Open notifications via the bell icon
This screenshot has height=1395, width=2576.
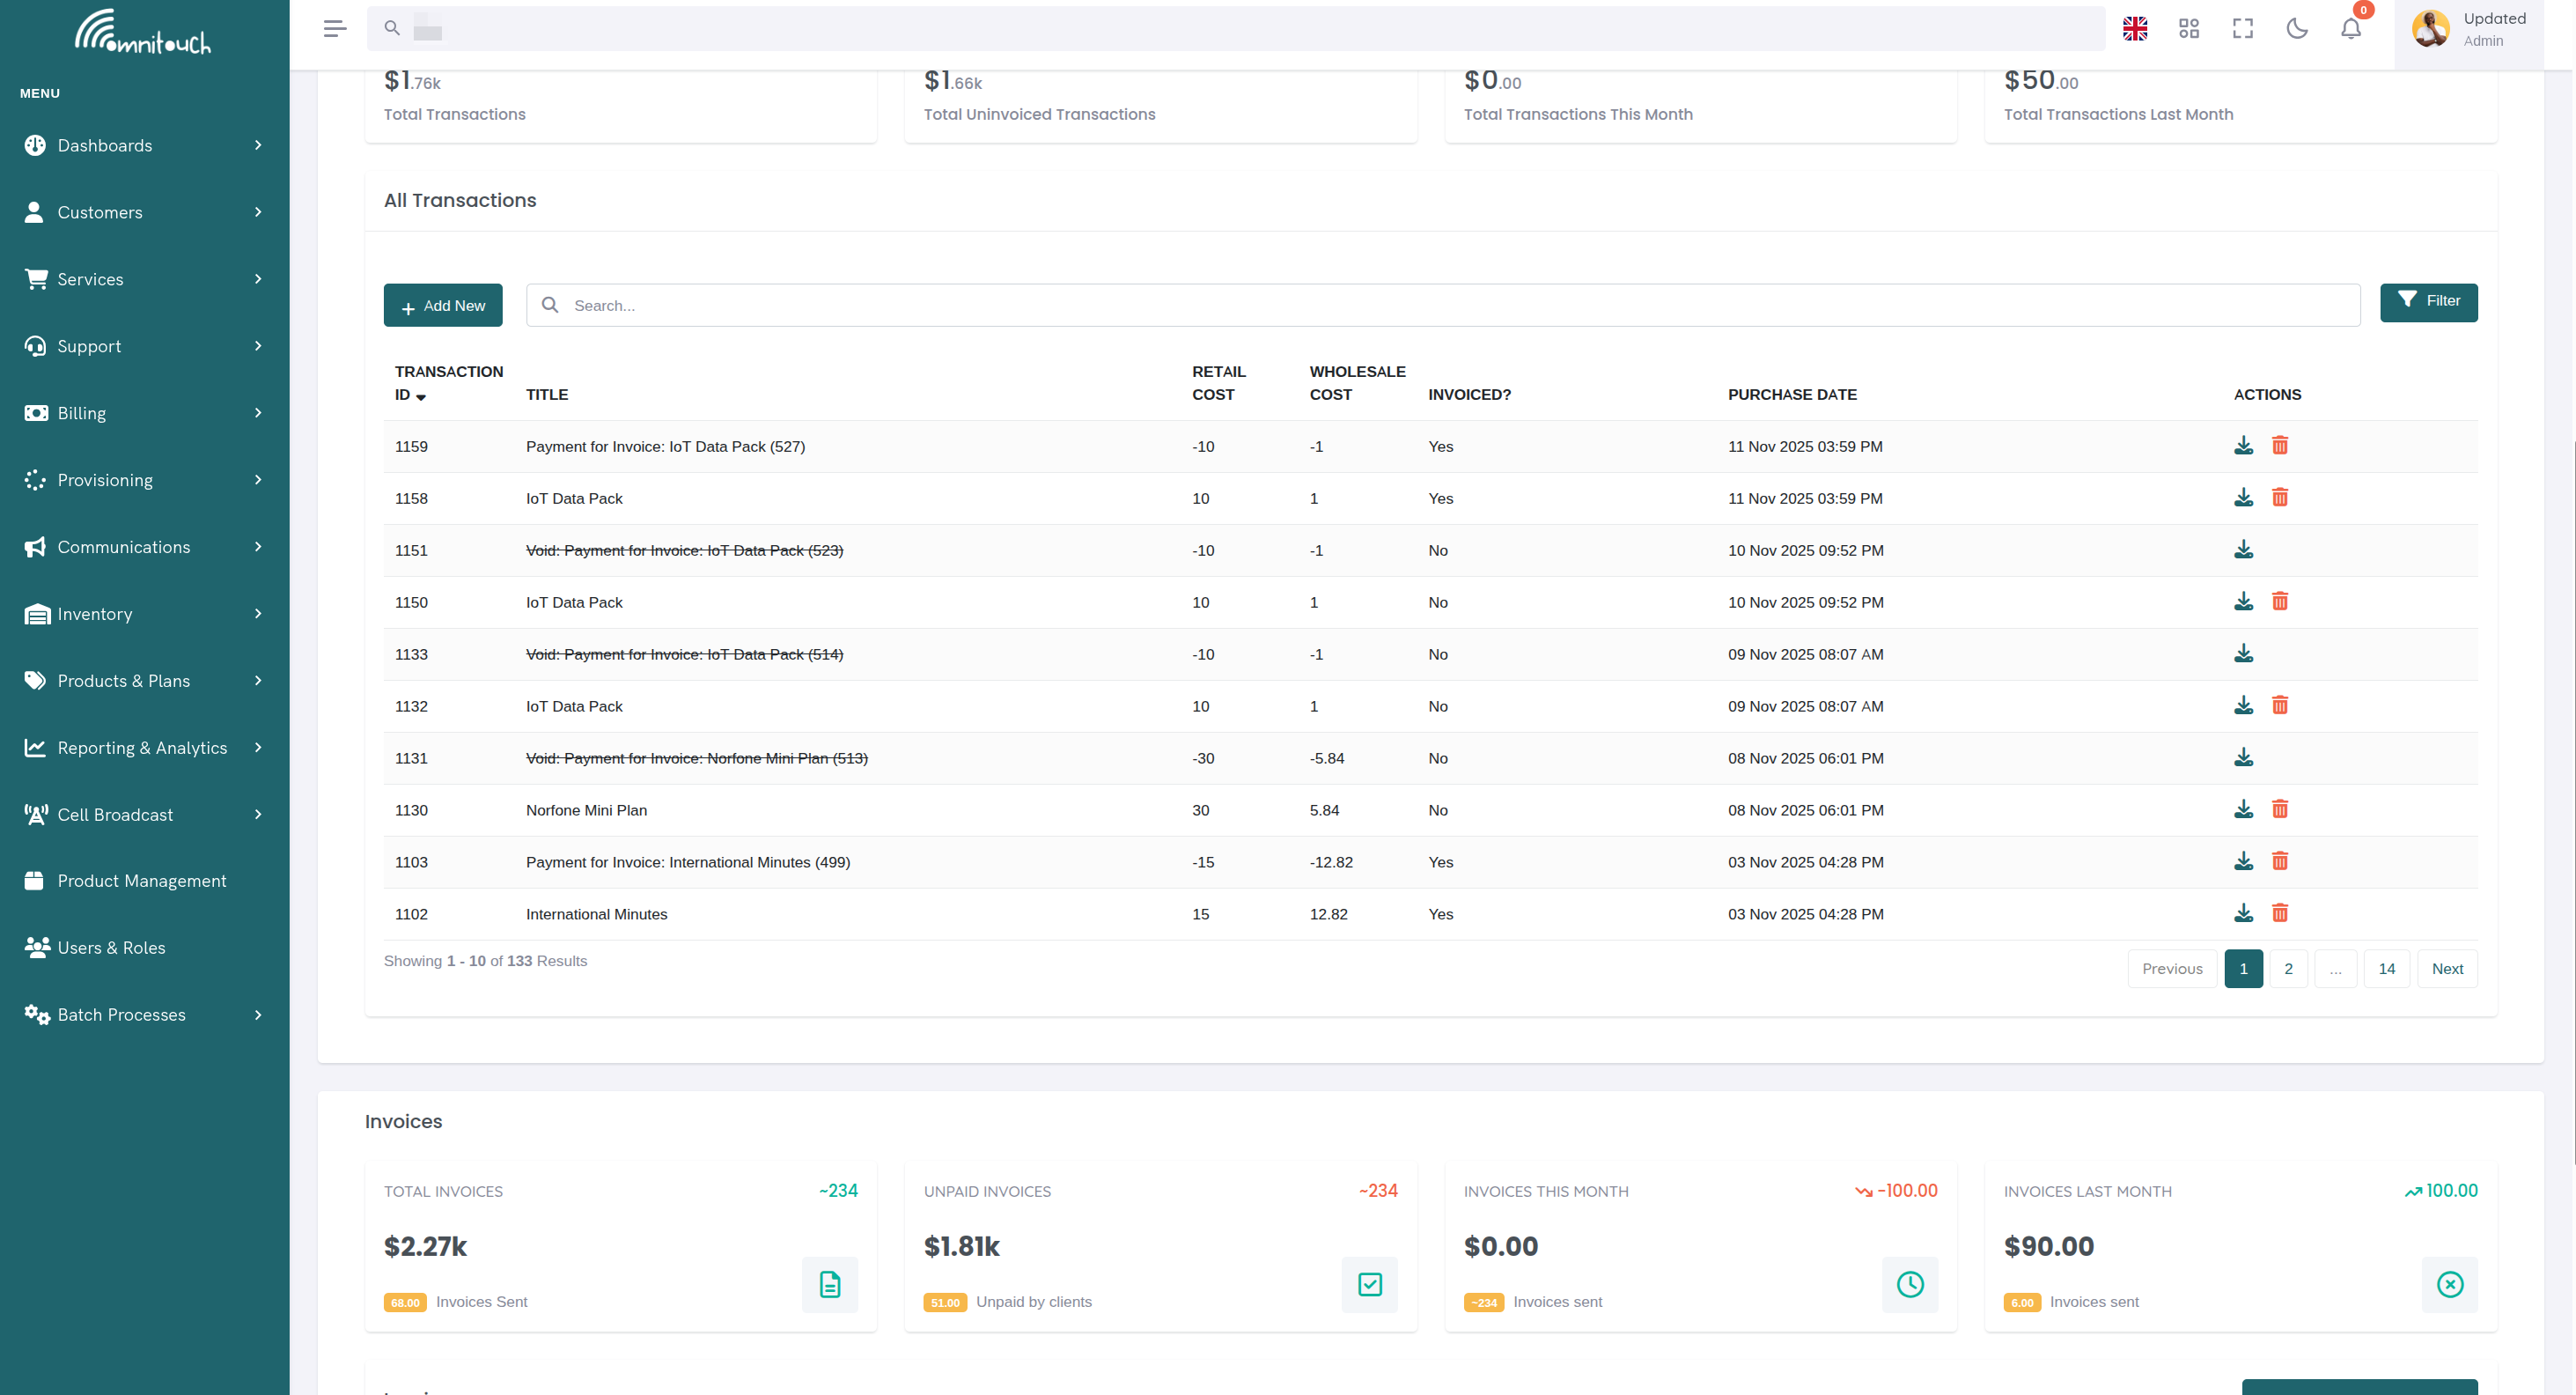[2350, 28]
